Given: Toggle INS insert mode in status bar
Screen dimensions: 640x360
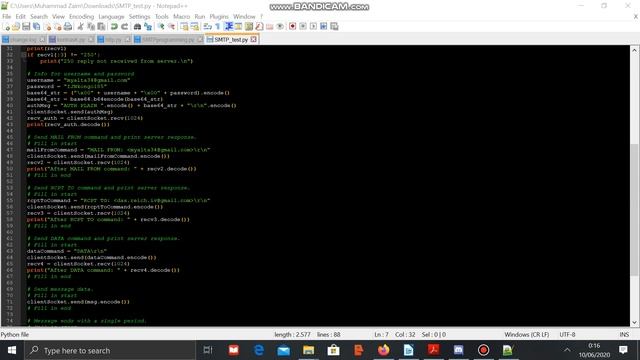Looking at the screenshot, I should point(624,335).
